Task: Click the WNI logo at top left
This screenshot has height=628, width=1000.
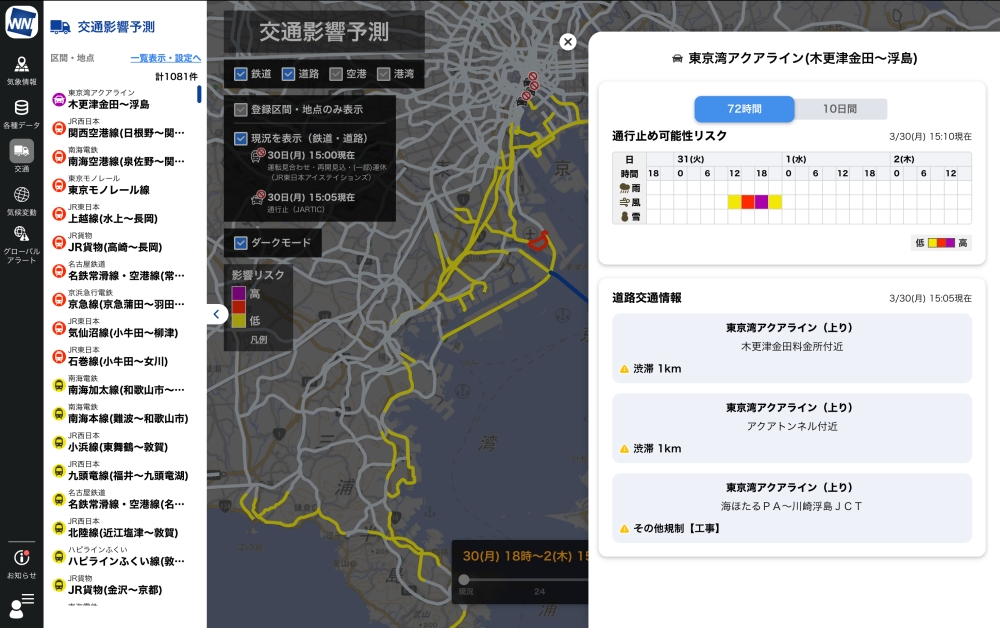Action: pyautogui.click(x=21, y=22)
